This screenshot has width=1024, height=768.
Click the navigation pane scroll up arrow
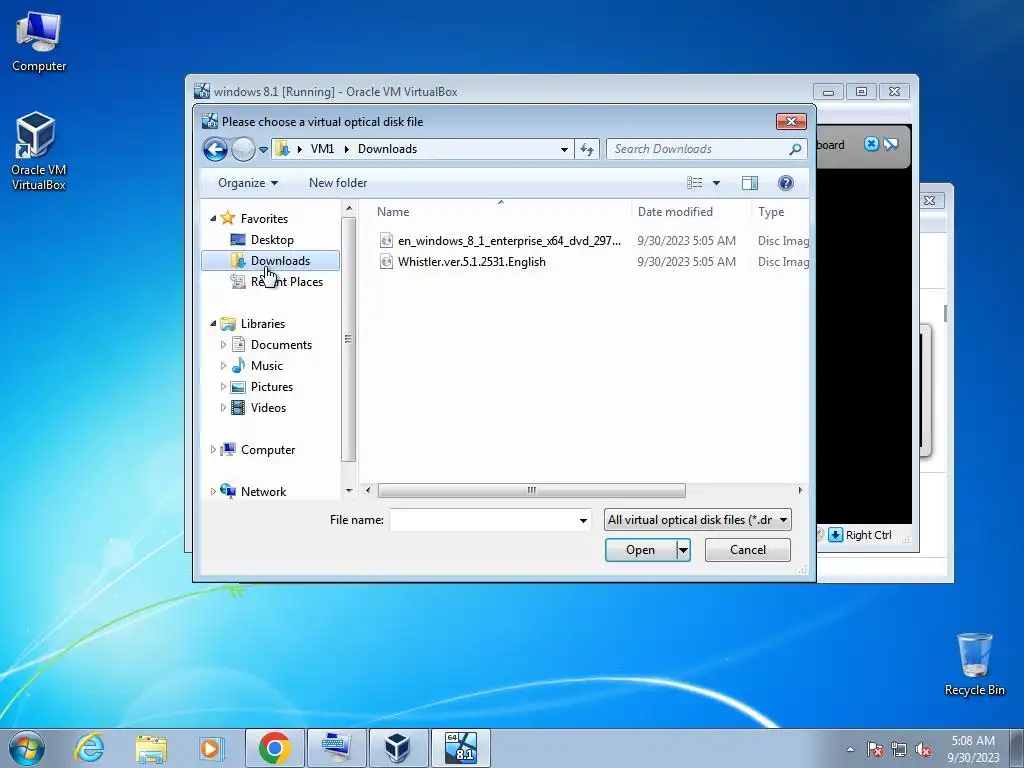(x=349, y=208)
